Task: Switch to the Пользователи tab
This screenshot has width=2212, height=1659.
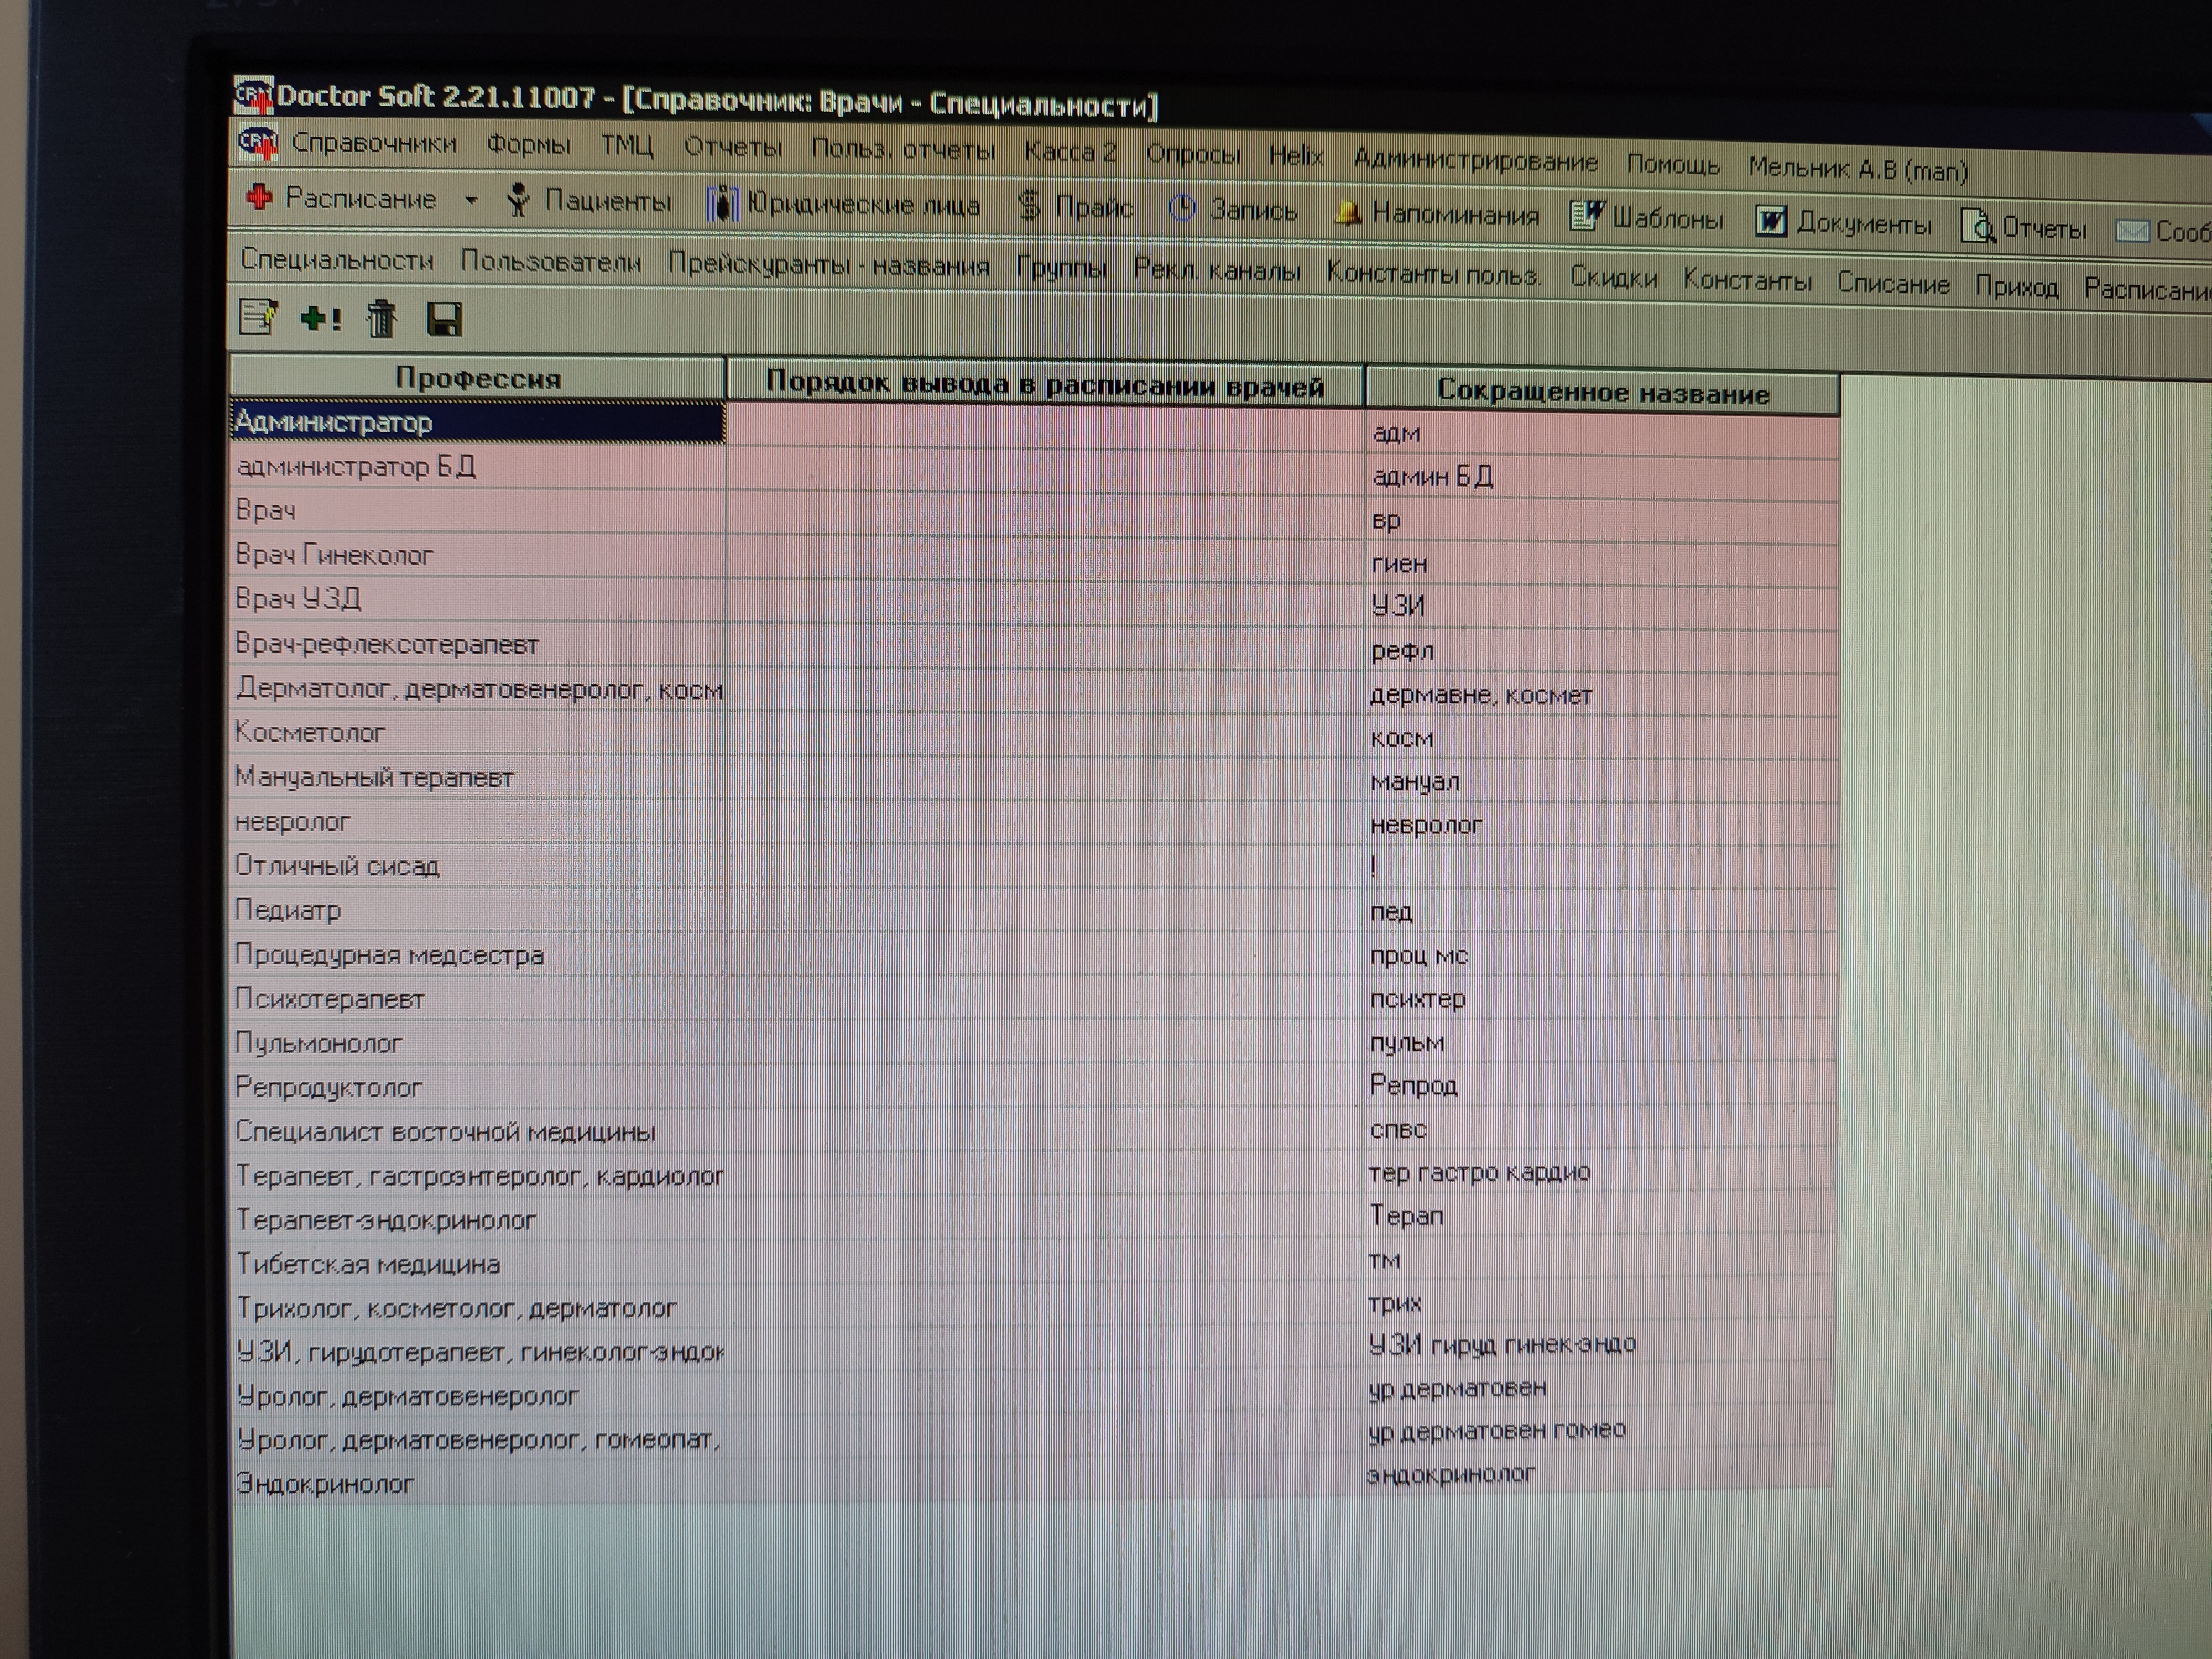Action: pos(550,262)
